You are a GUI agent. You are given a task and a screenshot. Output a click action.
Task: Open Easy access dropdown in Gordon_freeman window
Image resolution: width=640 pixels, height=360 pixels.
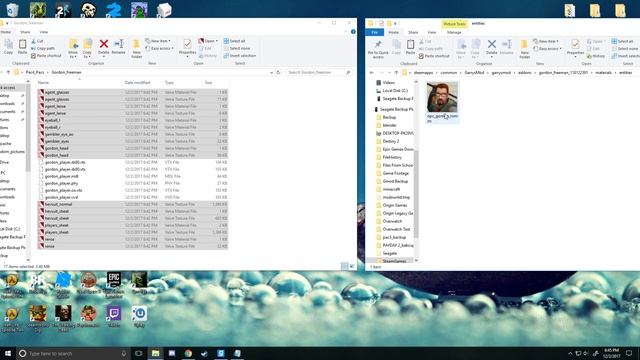pos(160,48)
